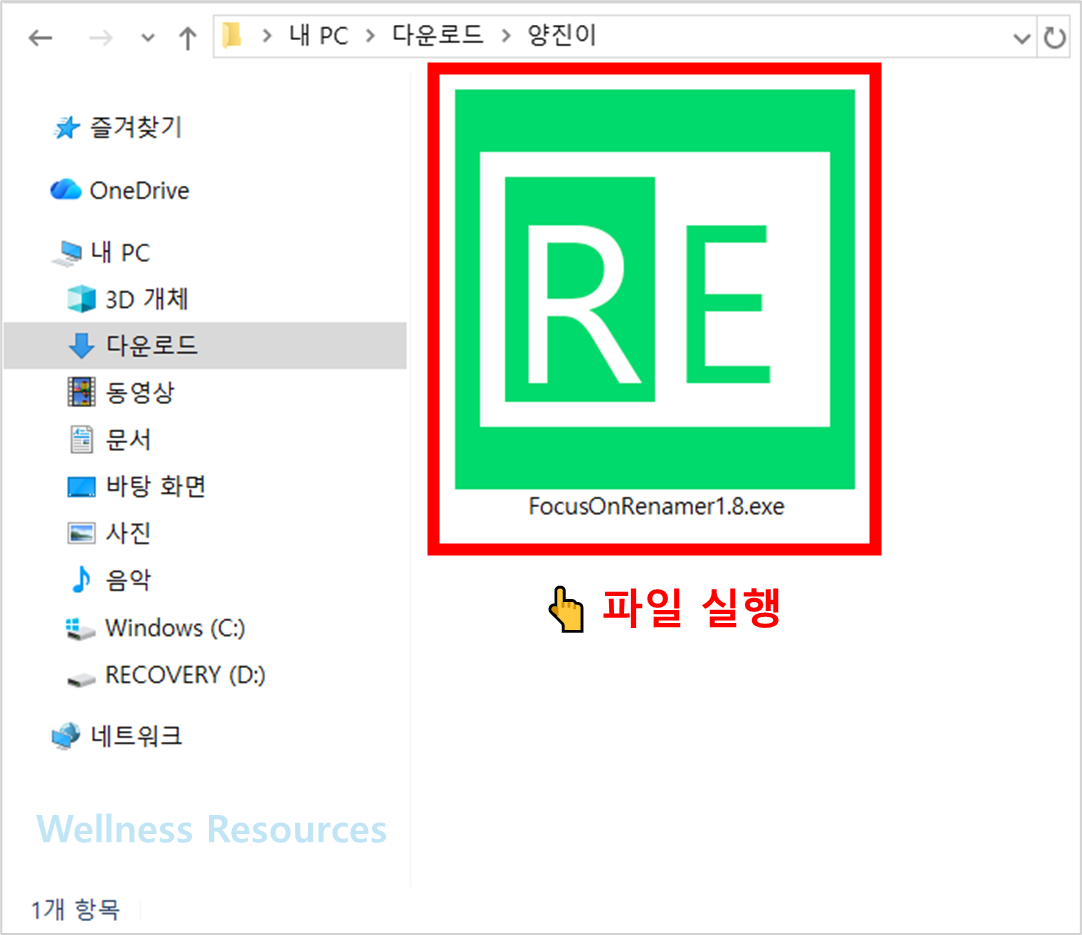Open 음악 folder
Viewport: 1082px width, 935px height.
[128, 580]
